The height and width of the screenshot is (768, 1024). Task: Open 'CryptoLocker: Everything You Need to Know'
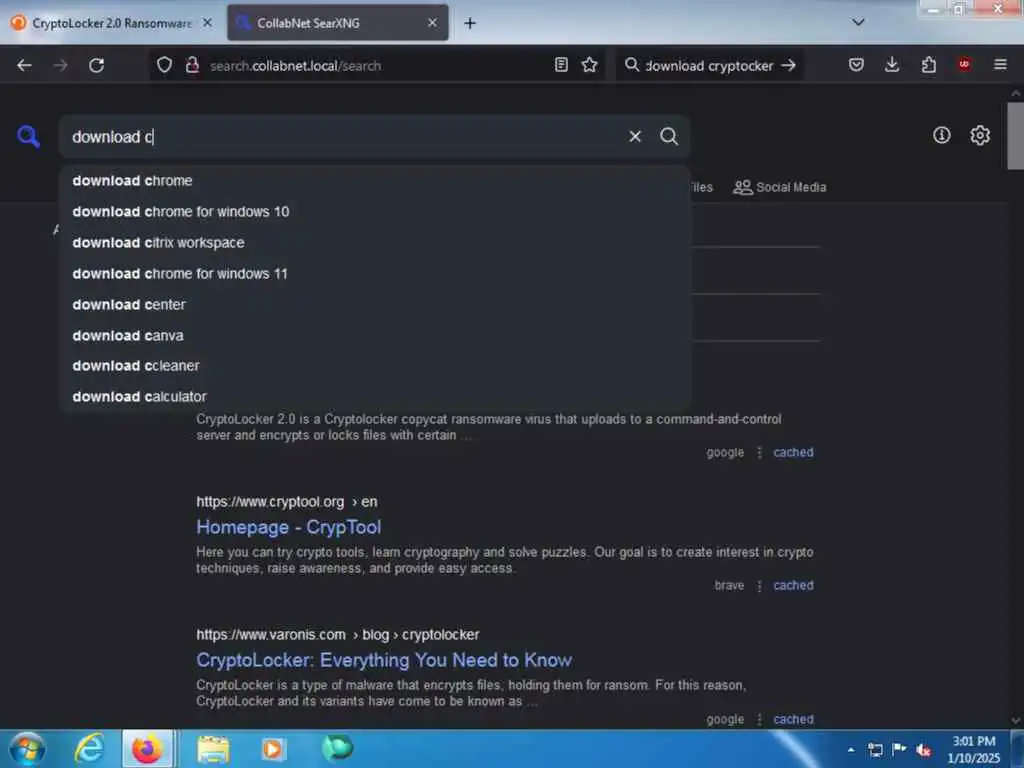tap(384, 660)
